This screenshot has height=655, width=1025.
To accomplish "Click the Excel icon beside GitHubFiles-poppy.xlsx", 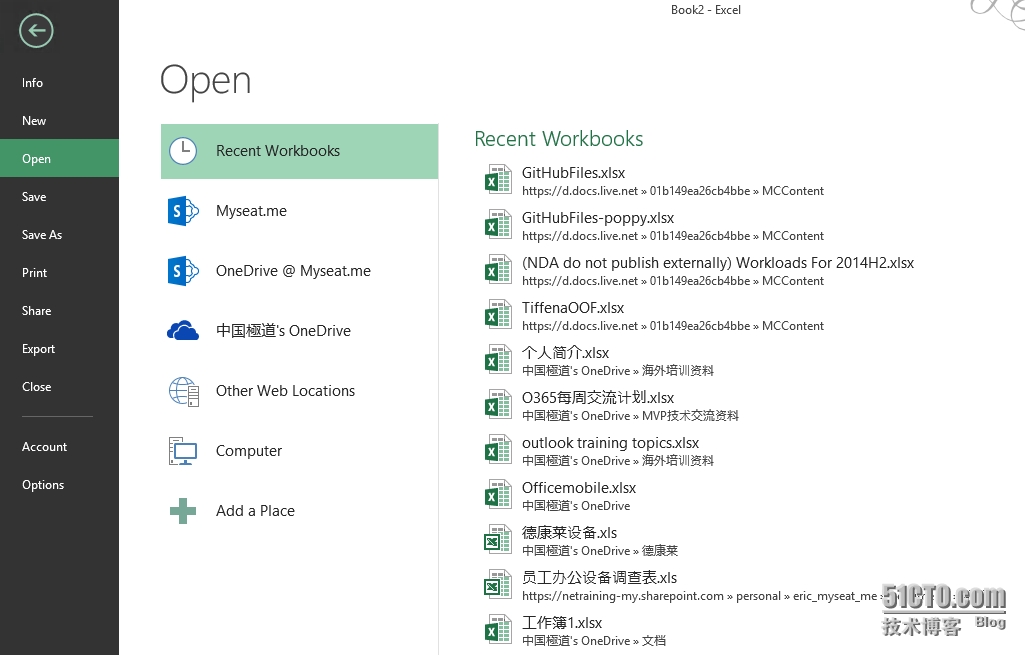I will [498, 225].
